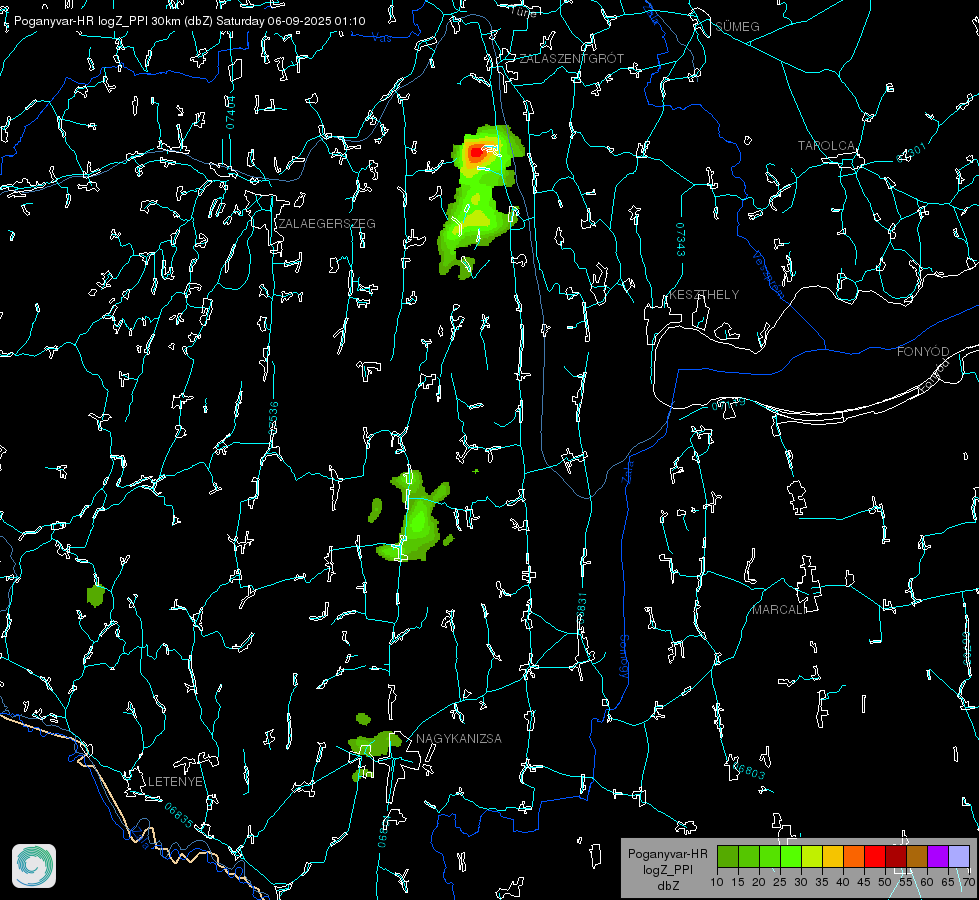This screenshot has height=900, width=979.
Task: Click the 06835 road number label
Action: coord(179,816)
